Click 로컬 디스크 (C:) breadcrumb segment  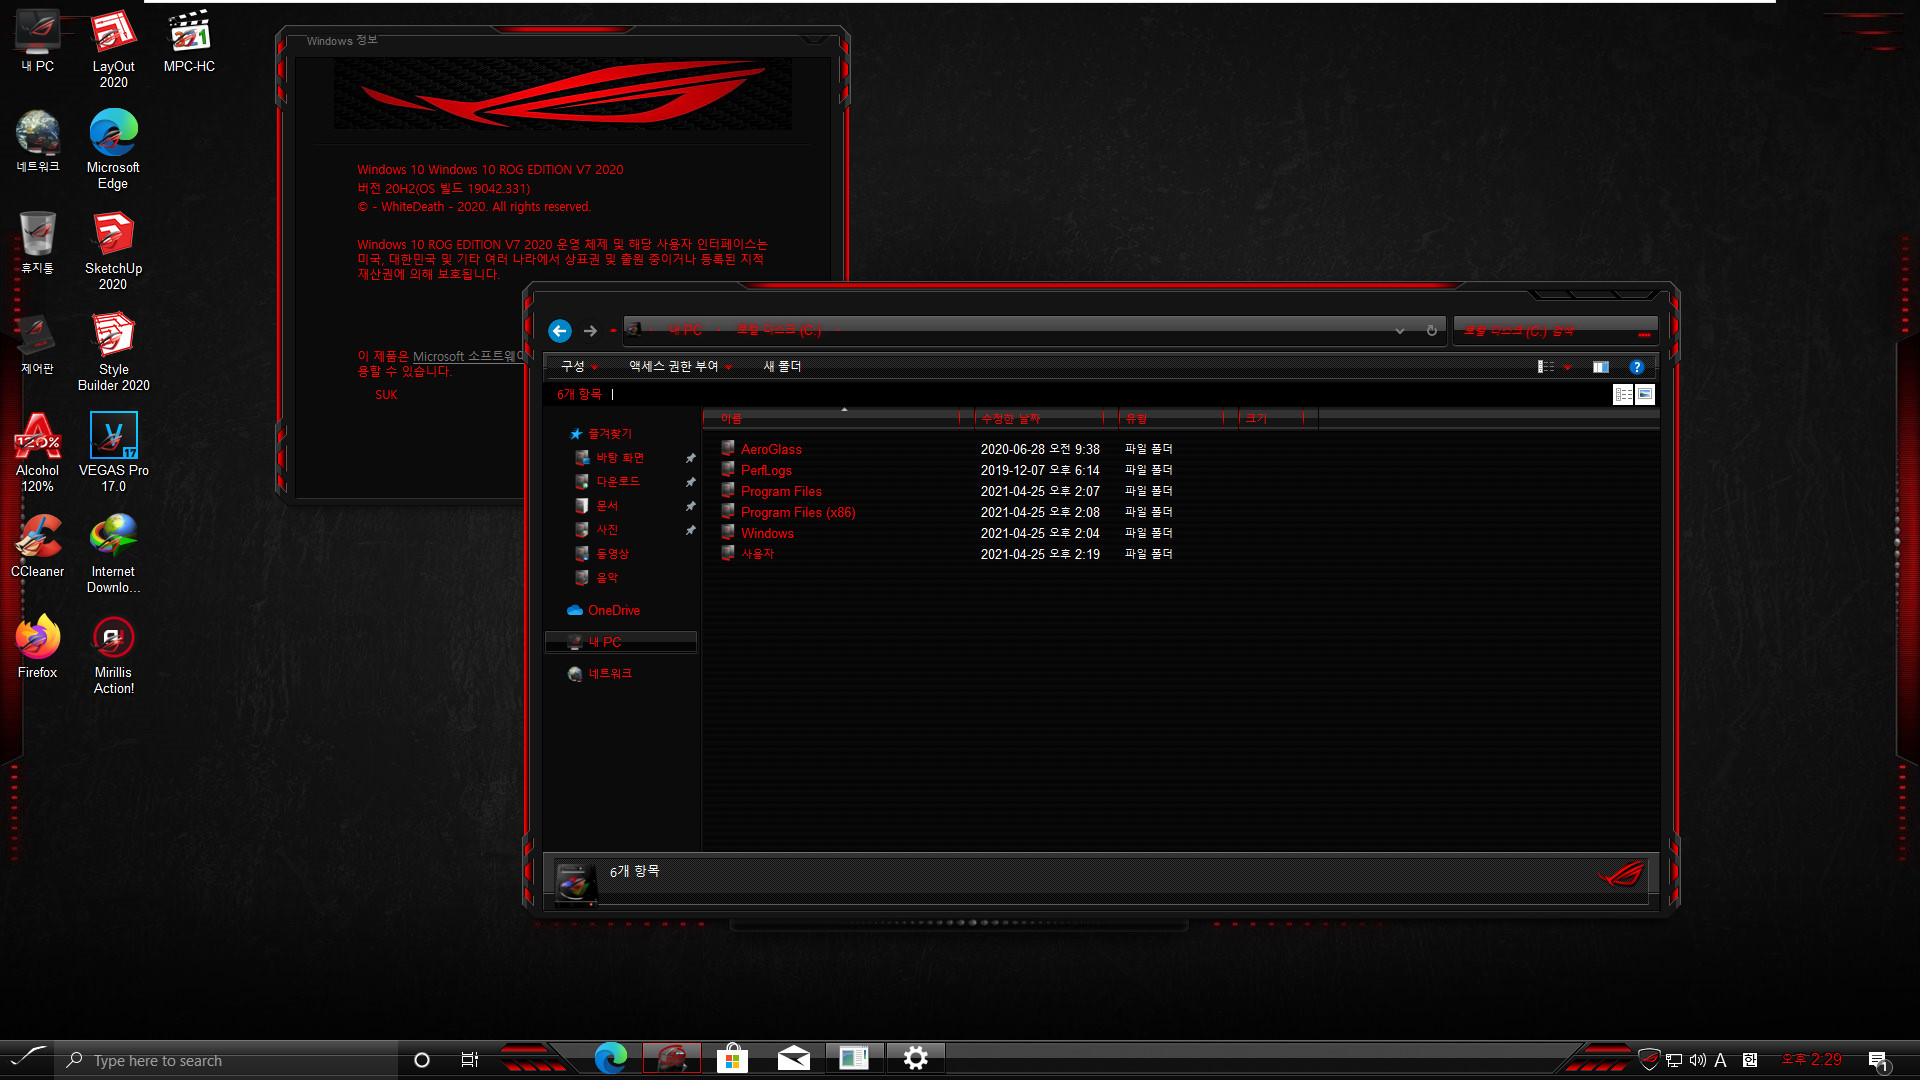(779, 330)
